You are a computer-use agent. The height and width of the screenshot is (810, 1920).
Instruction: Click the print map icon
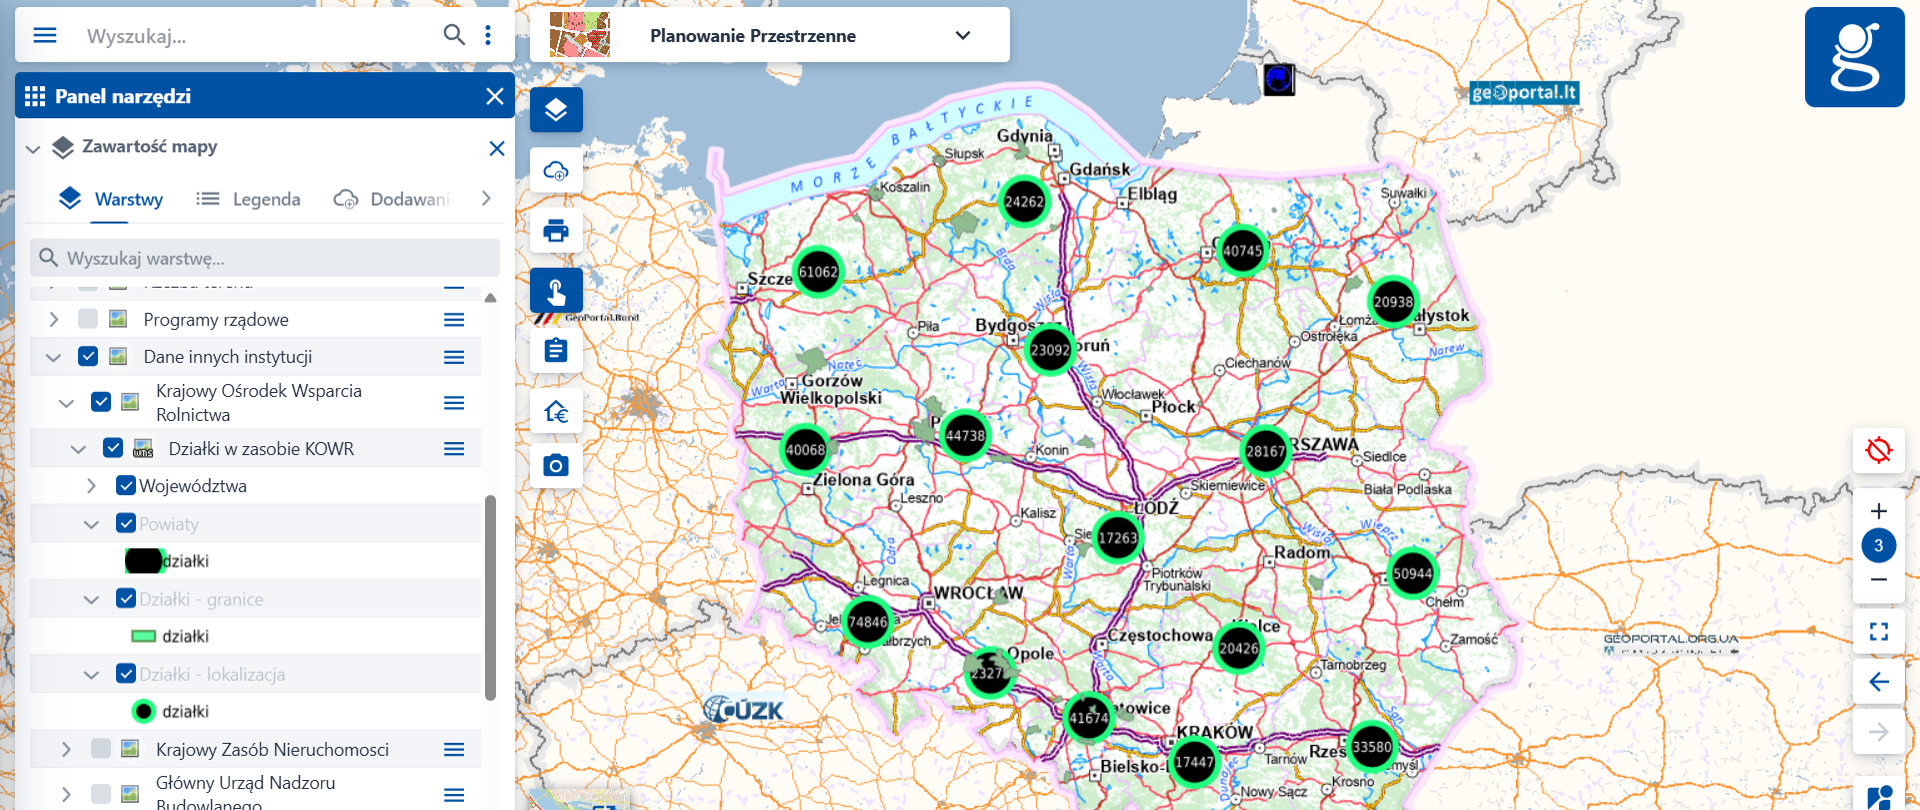click(x=556, y=231)
